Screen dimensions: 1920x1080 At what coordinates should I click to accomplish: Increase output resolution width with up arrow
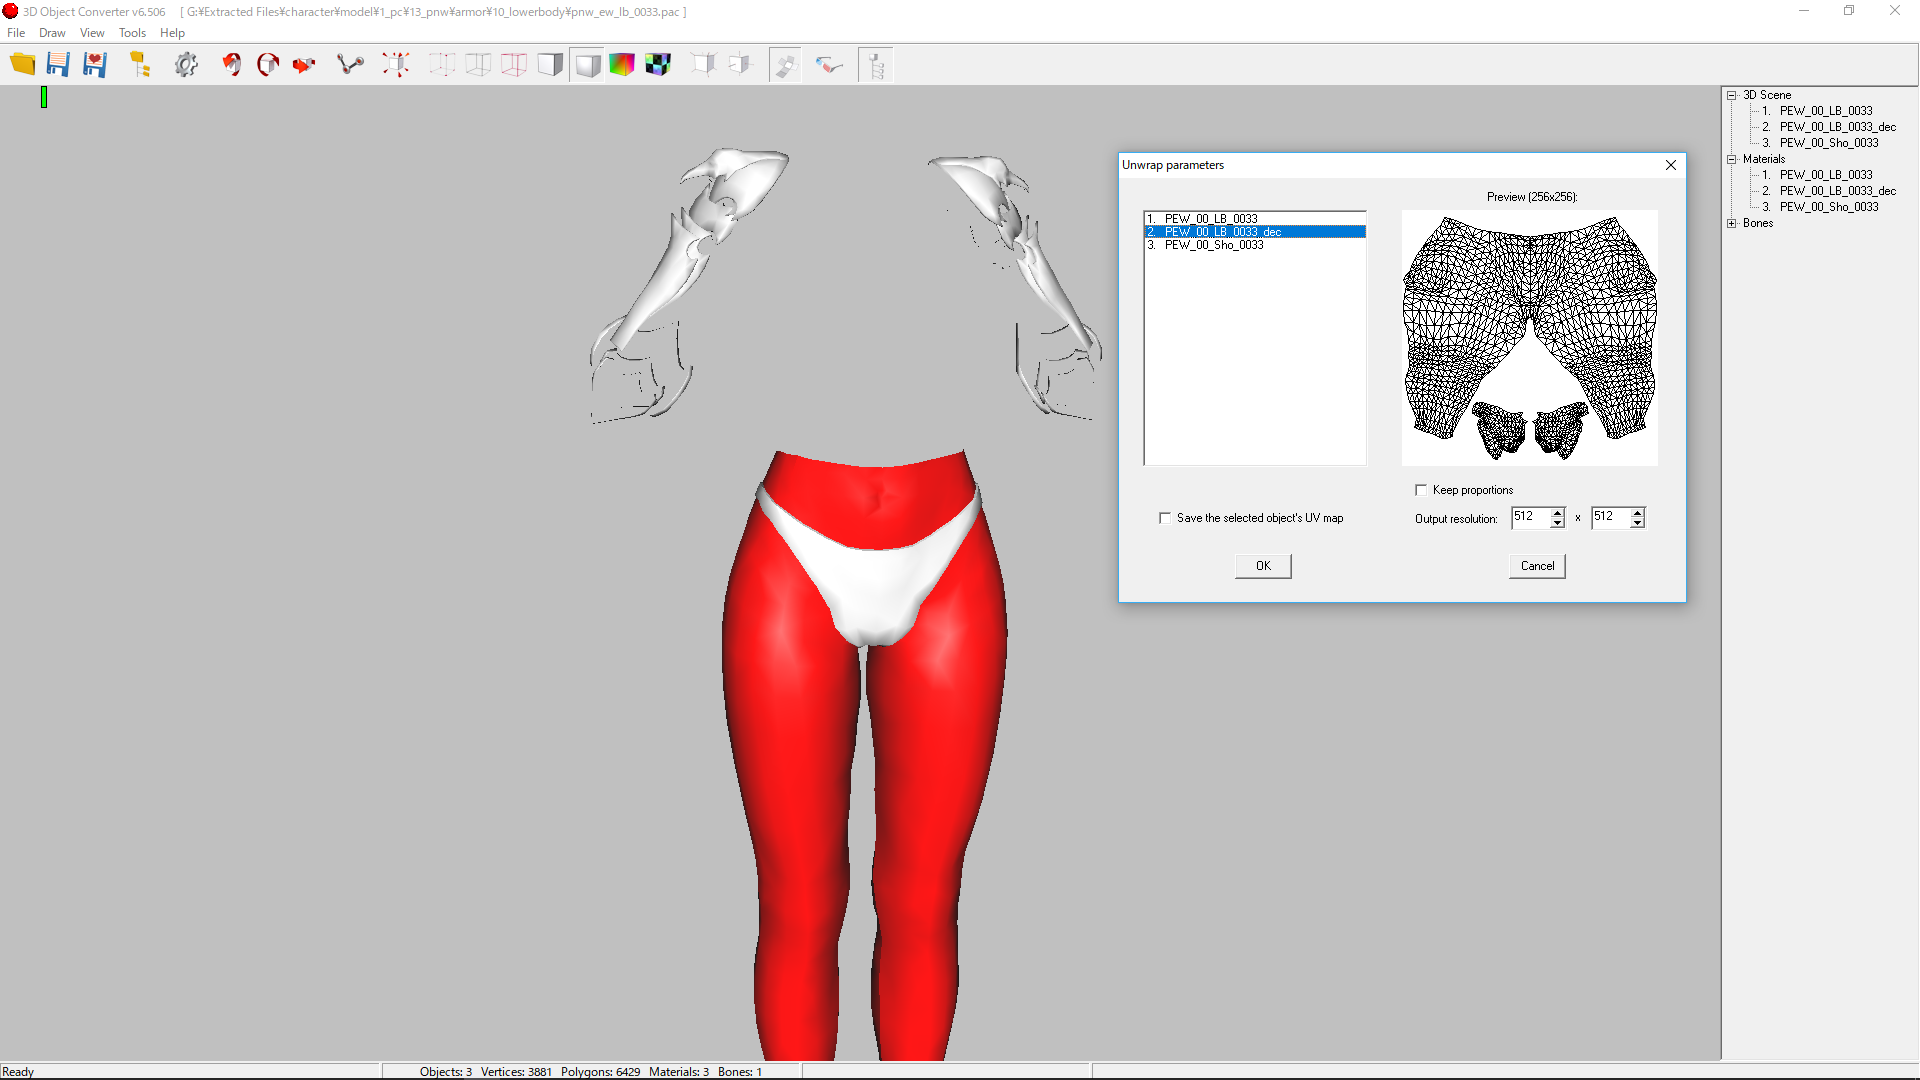coord(1558,512)
